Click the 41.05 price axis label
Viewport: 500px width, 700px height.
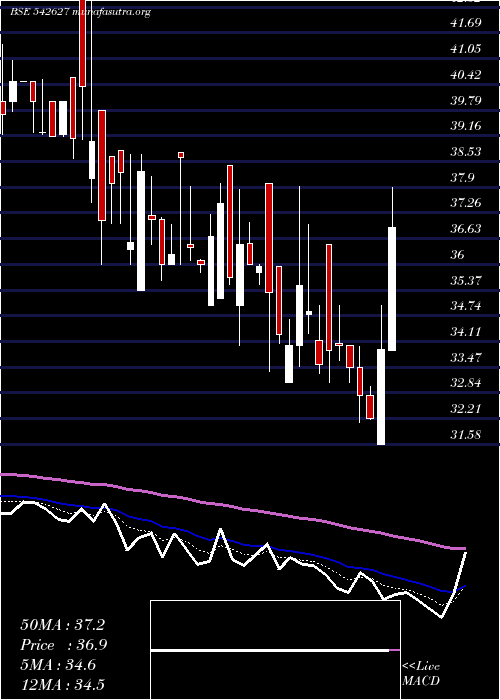[466, 49]
